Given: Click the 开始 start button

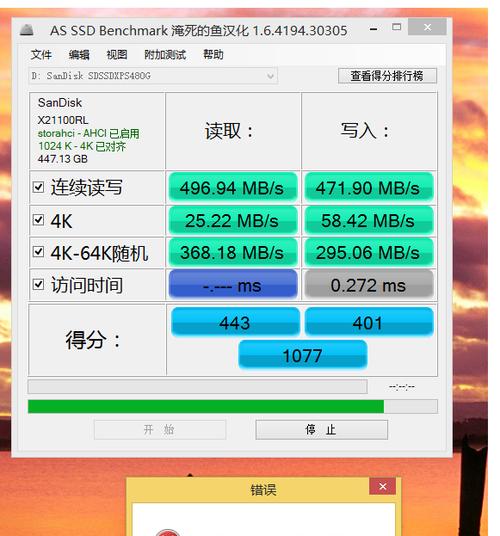Looking at the screenshot, I should pos(160,430).
